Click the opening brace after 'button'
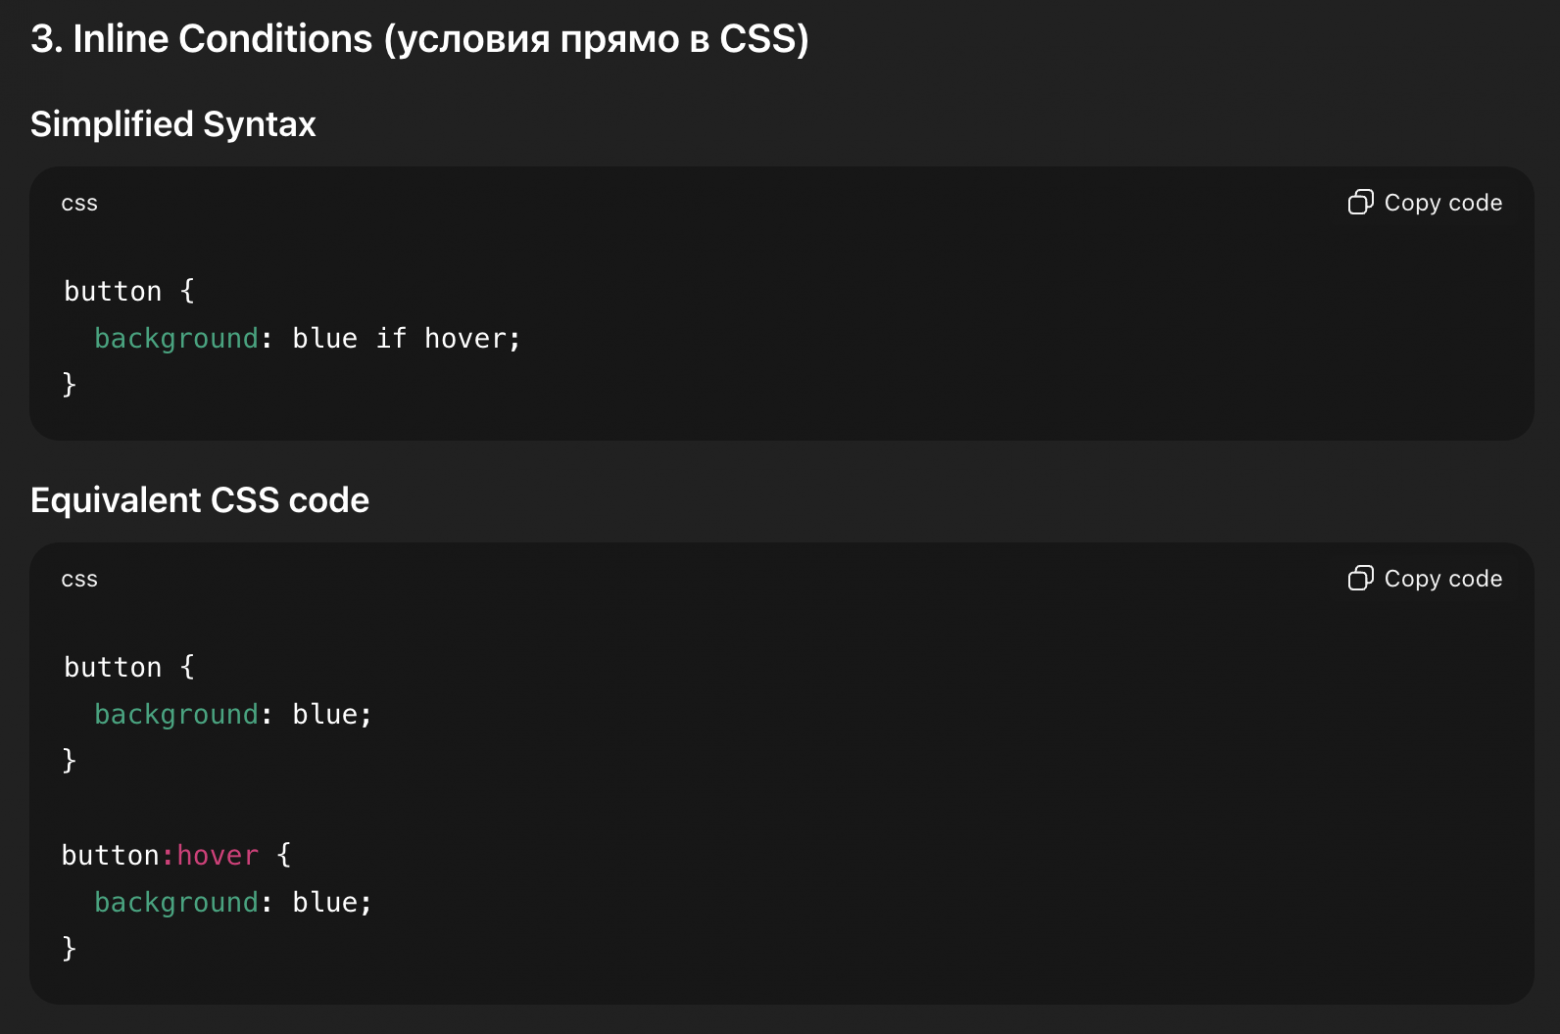The image size is (1560, 1034). [185, 290]
